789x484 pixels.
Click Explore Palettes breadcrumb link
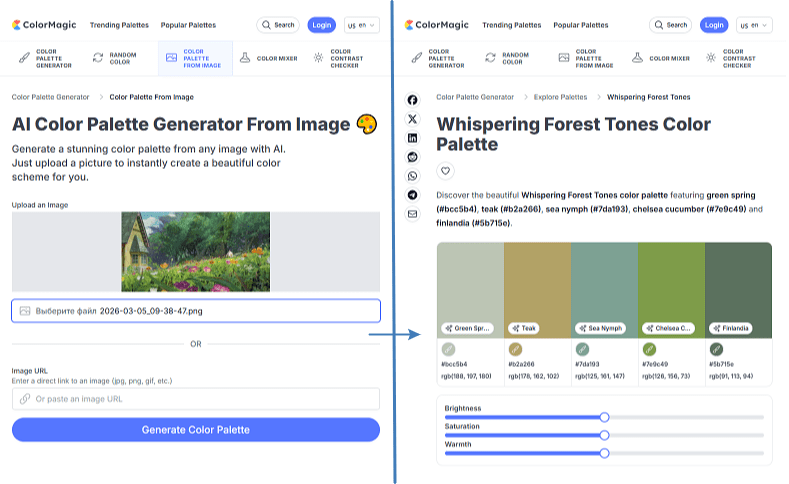point(560,97)
